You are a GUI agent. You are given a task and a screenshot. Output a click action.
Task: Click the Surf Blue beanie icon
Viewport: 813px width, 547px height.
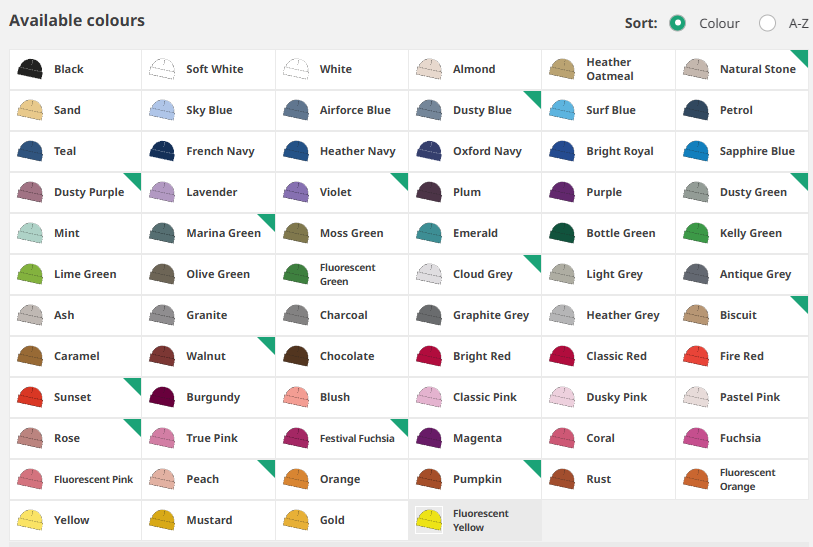563,110
